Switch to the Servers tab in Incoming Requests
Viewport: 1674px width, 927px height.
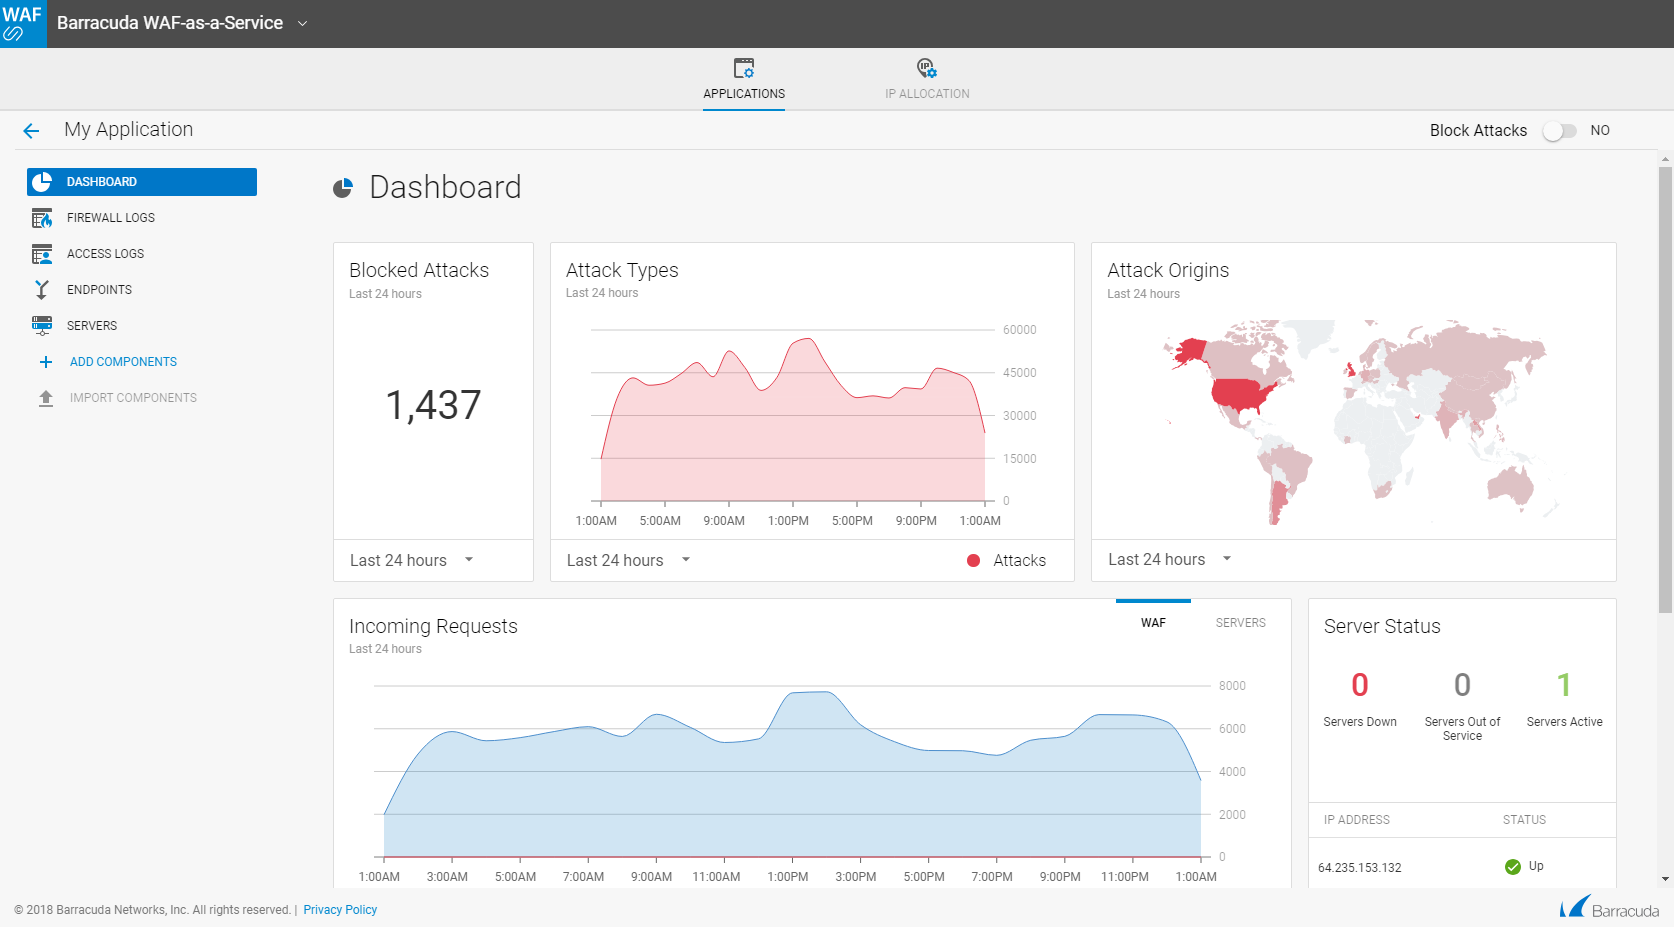(x=1240, y=623)
